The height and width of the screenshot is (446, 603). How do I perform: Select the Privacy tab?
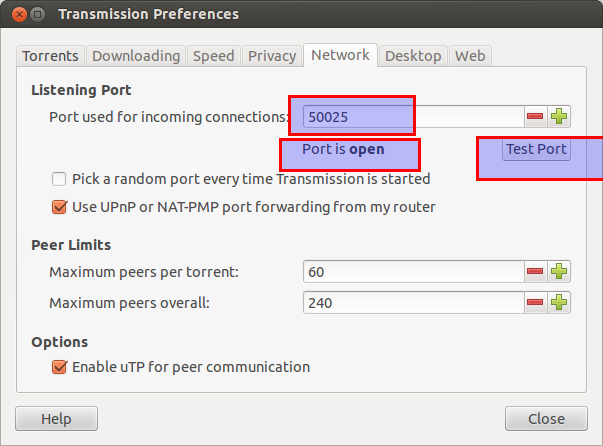pos(272,56)
